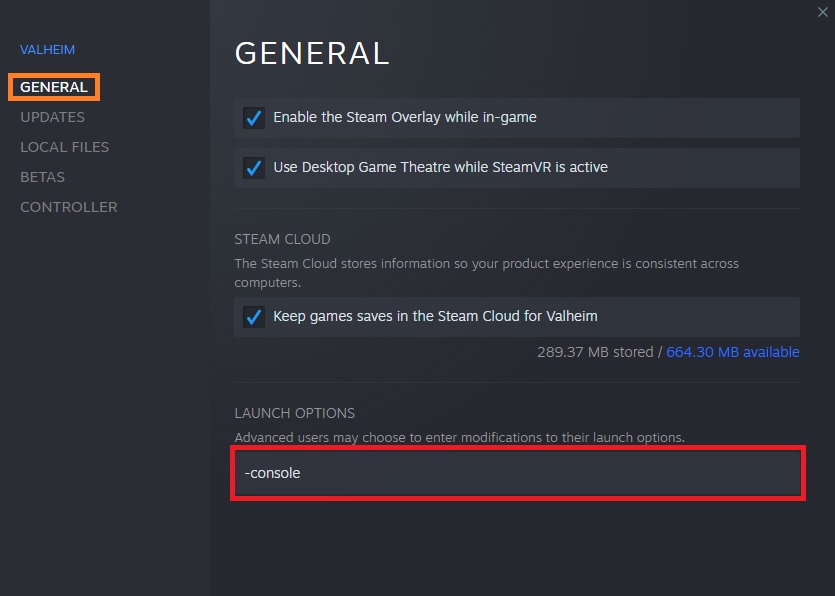
Task: Toggle the Desktop Game Theatre checkbox
Action: pyautogui.click(x=254, y=168)
